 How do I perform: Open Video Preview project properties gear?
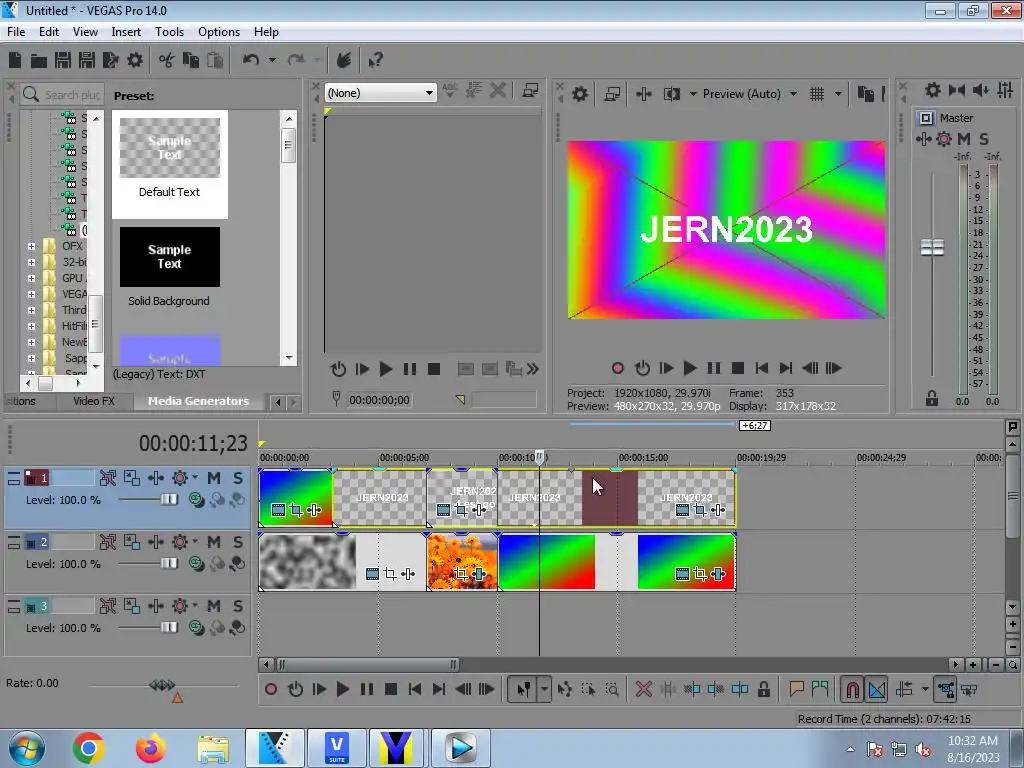(580, 94)
